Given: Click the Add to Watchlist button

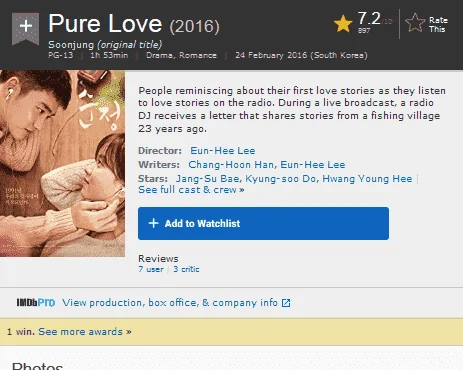Looking at the screenshot, I should point(263,223).
